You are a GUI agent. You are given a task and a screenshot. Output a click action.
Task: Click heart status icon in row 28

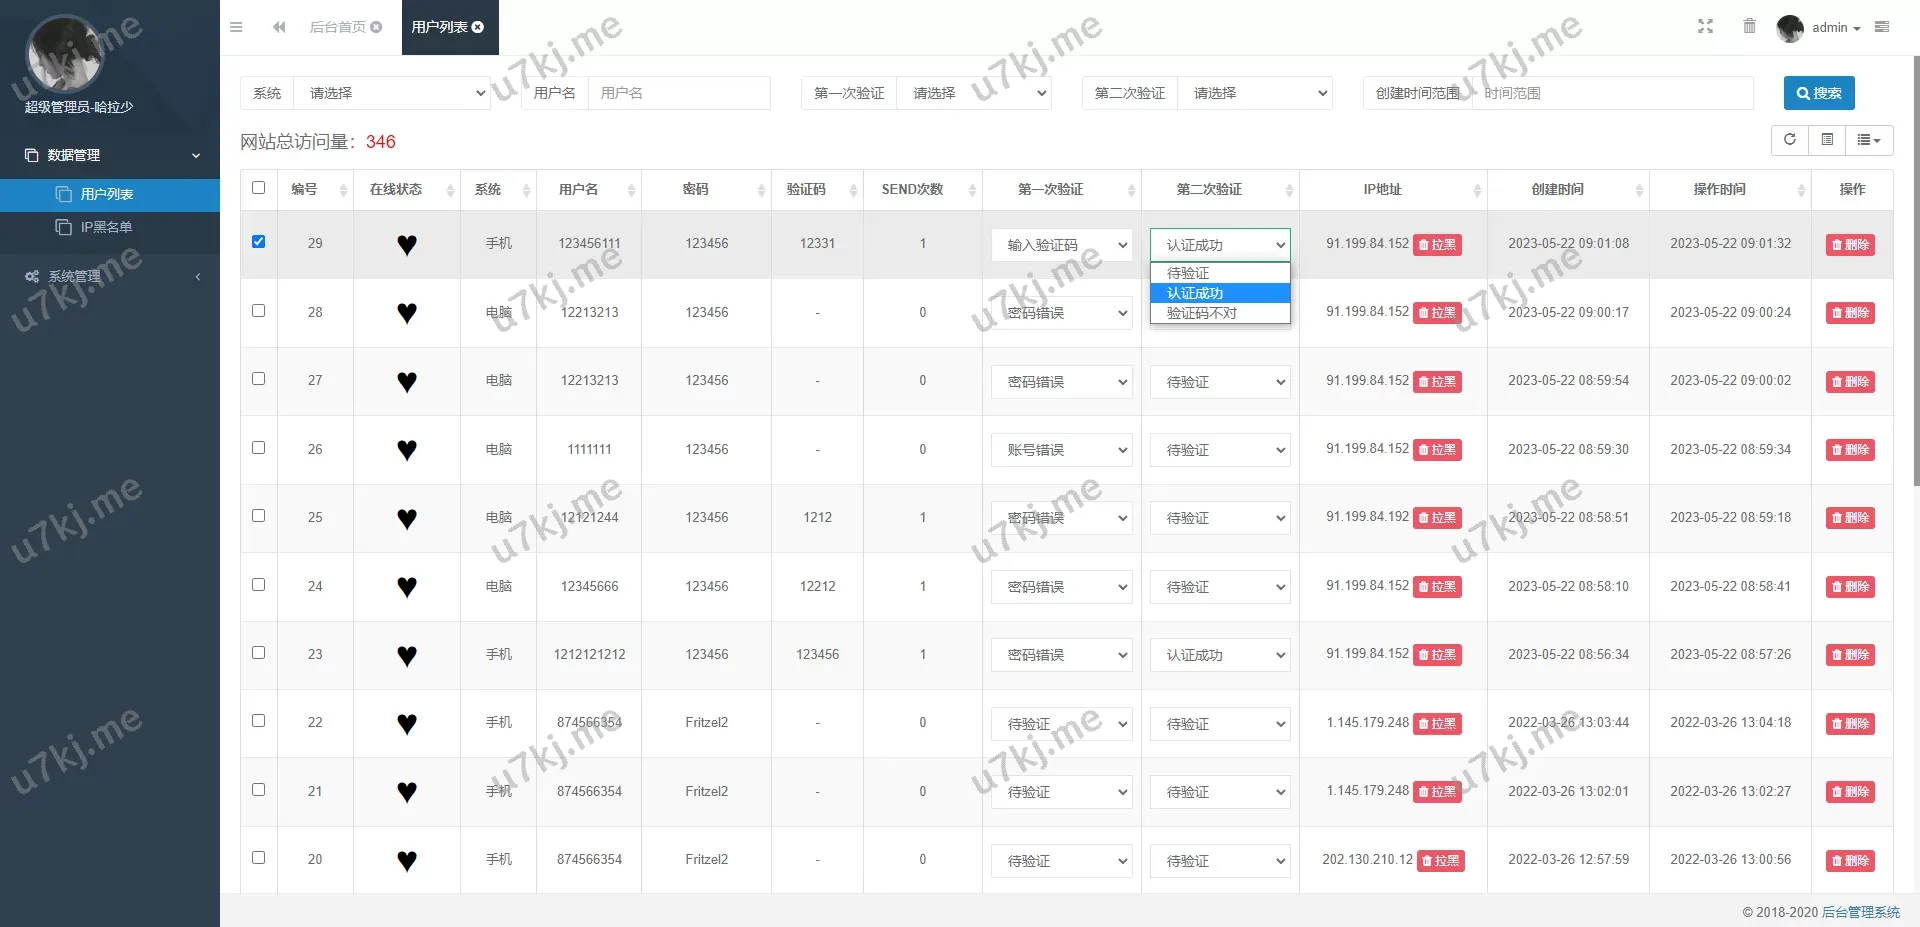pyautogui.click(x=406, y=313)
